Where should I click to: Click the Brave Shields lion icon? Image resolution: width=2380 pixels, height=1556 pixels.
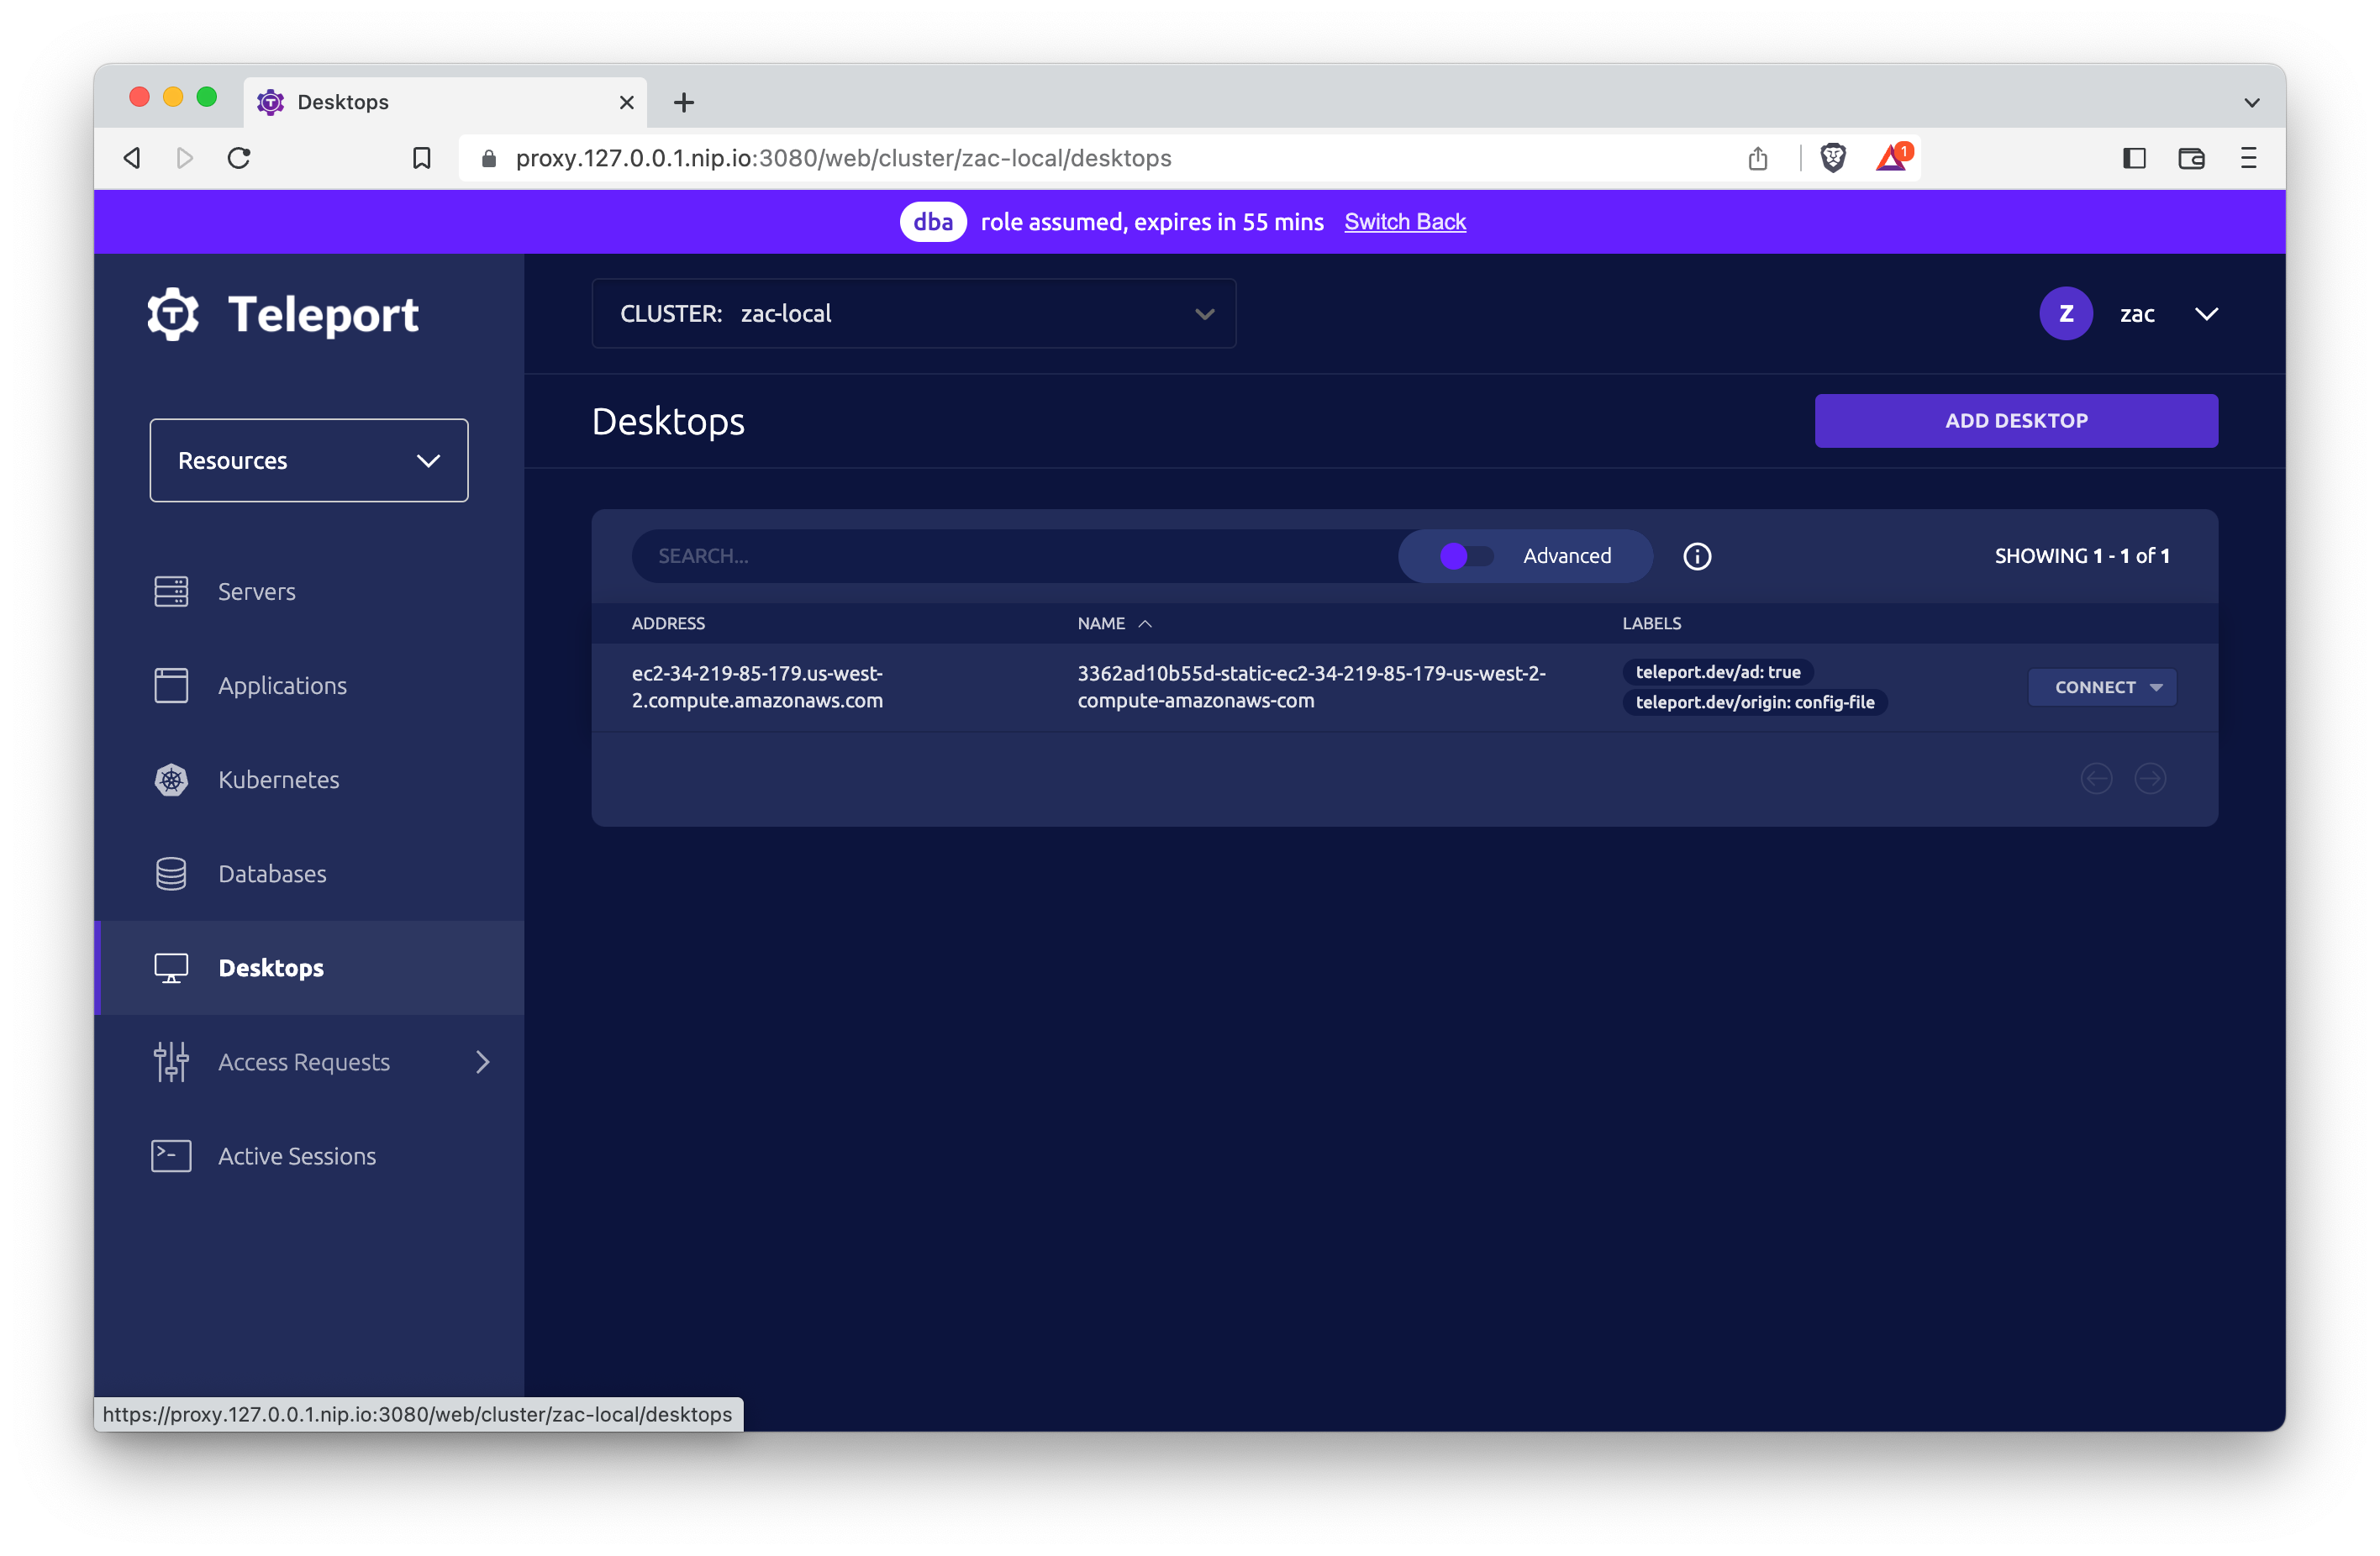pos(1833,158)
